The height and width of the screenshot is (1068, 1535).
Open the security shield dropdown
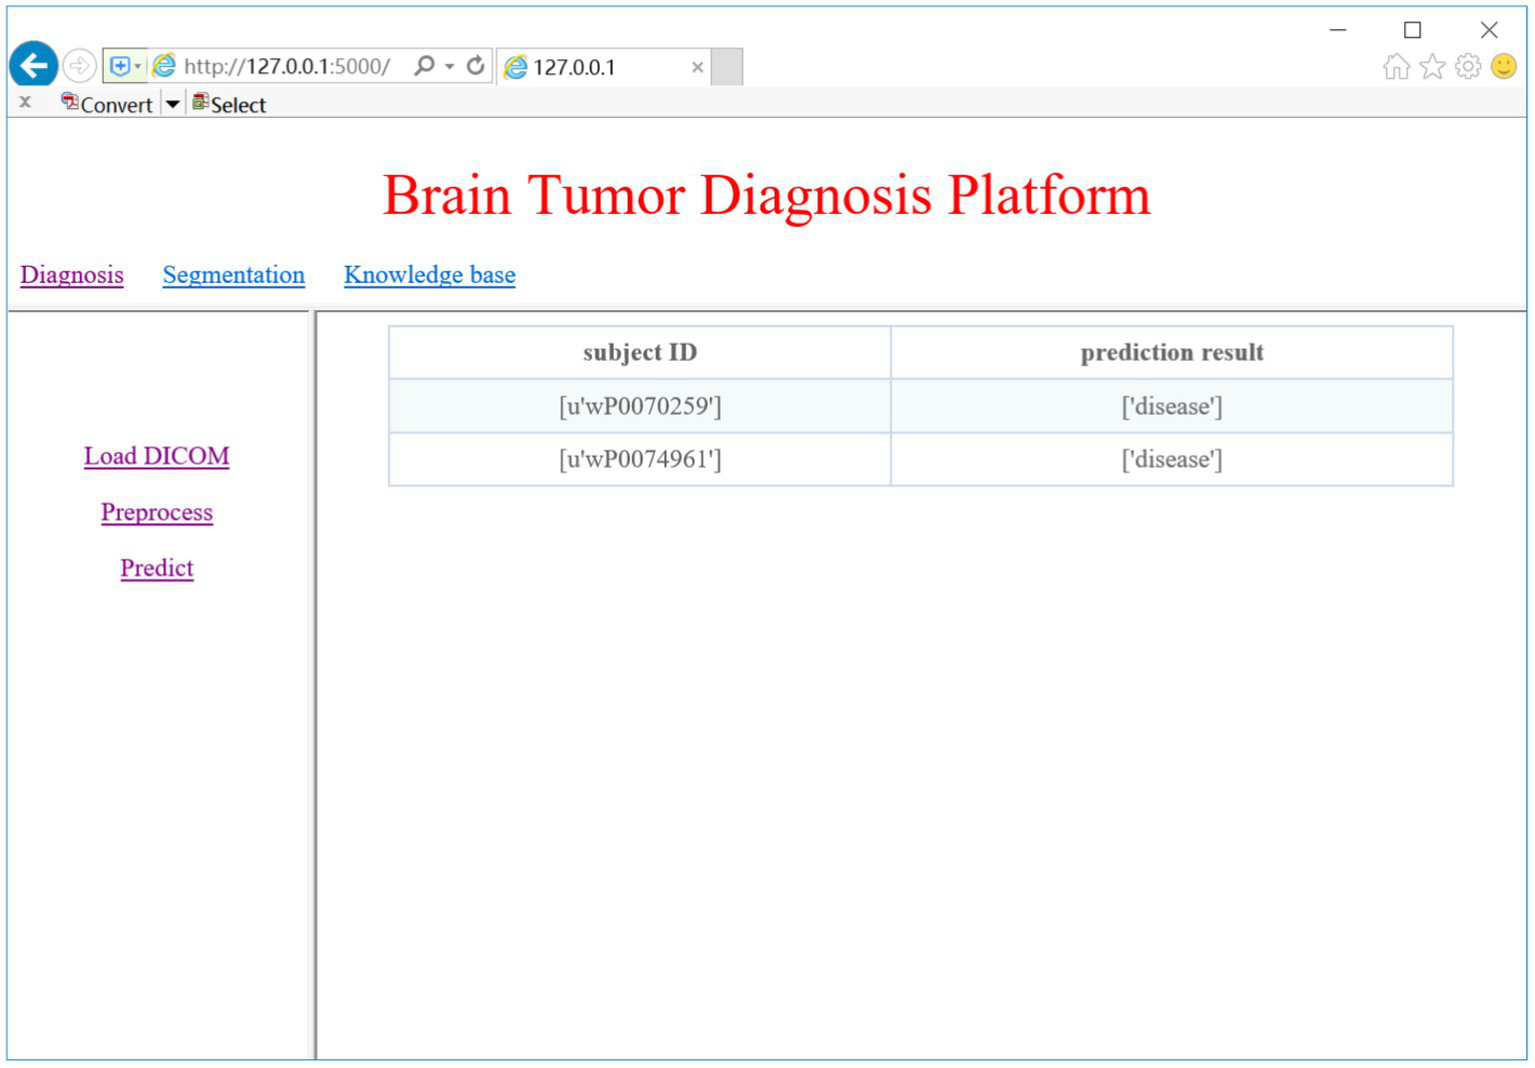[124, 66]
